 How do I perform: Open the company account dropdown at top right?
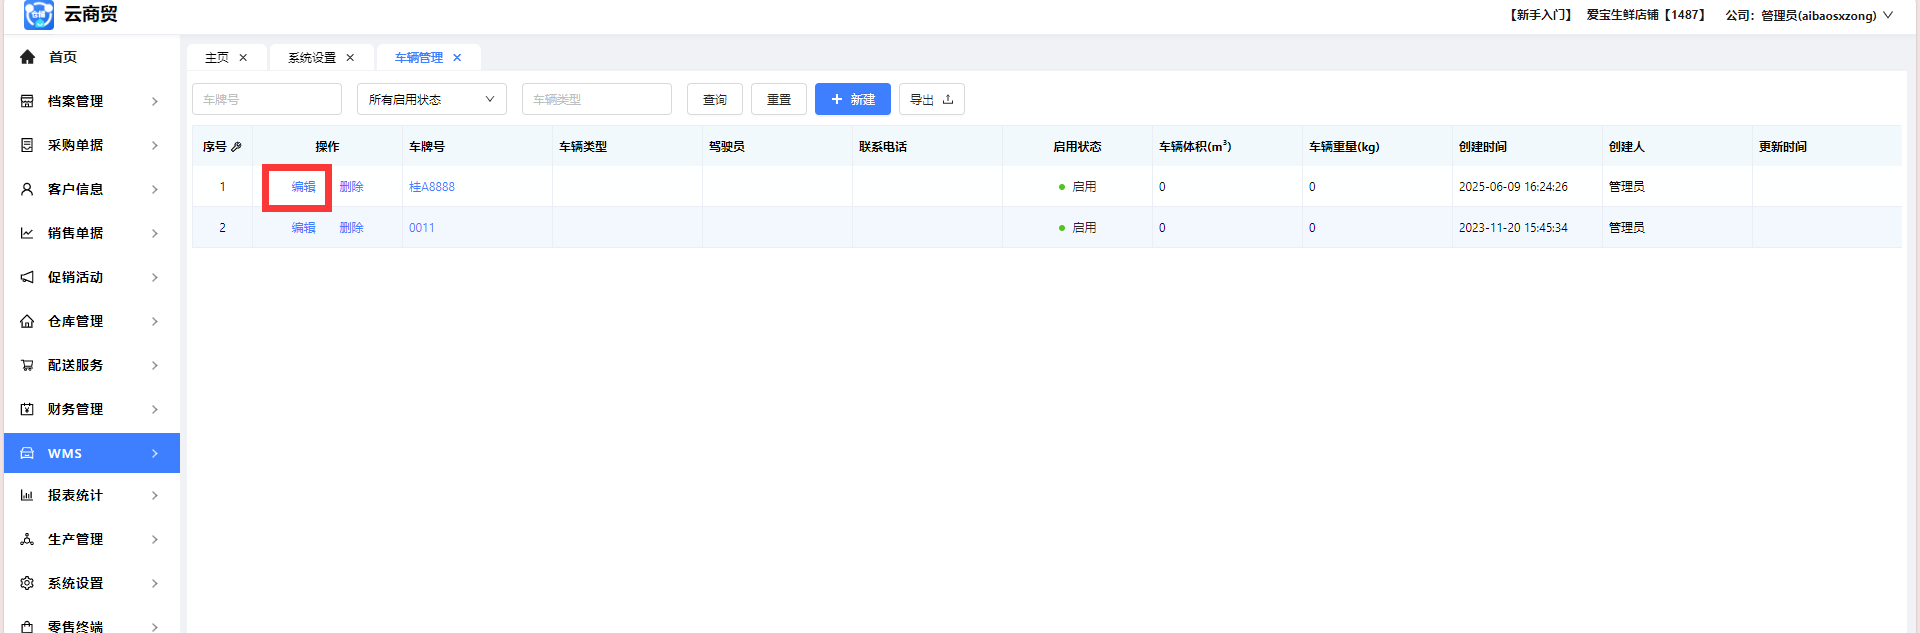click(1808, 15)
